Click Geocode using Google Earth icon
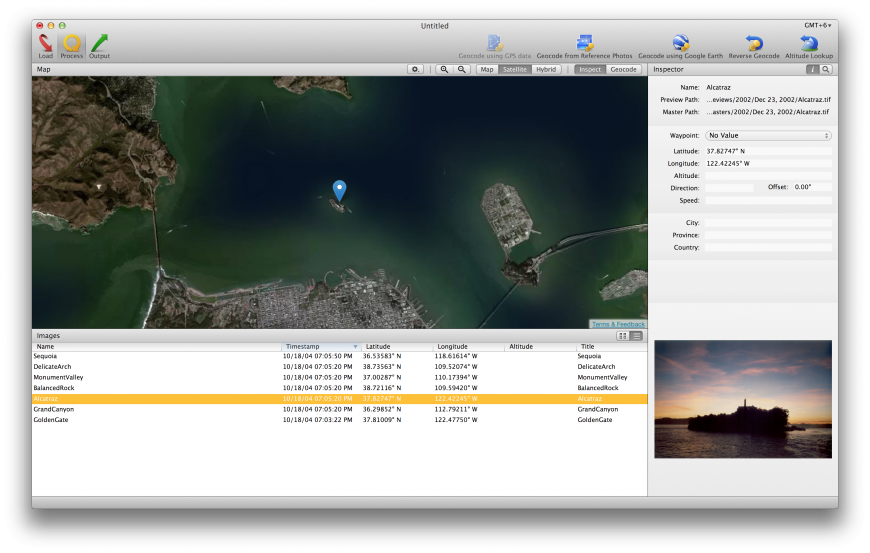870x553 pixels. coord(681,44)
